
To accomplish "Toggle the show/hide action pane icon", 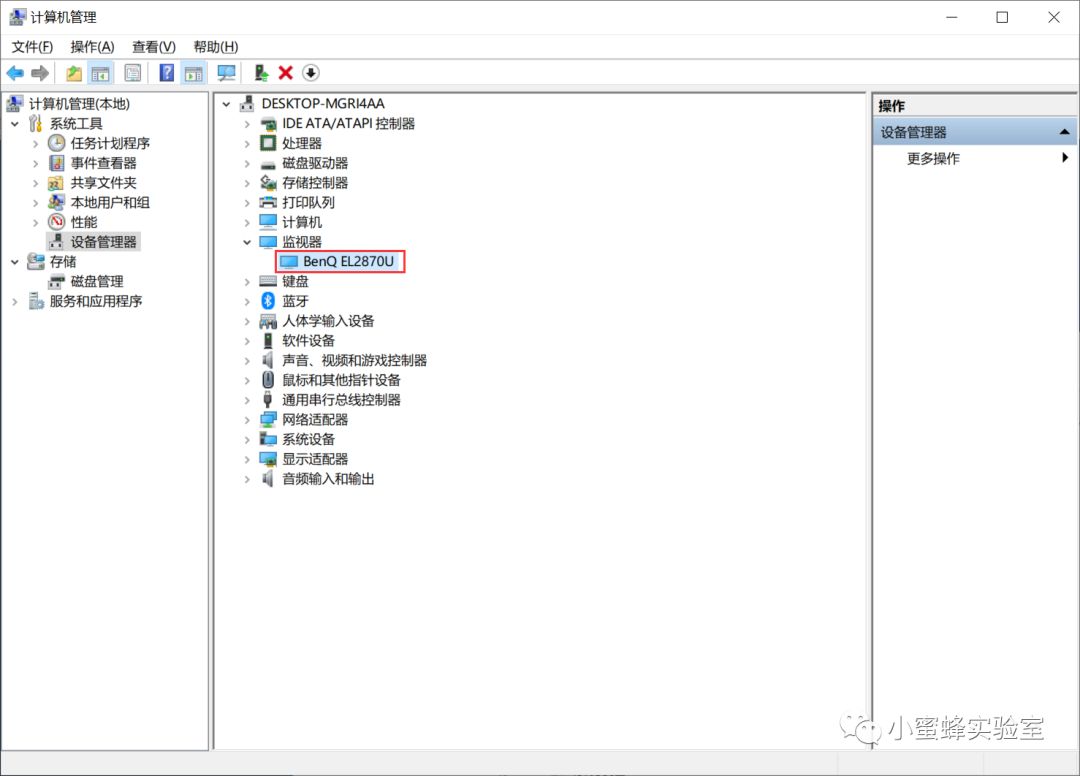I will point(194,73).
